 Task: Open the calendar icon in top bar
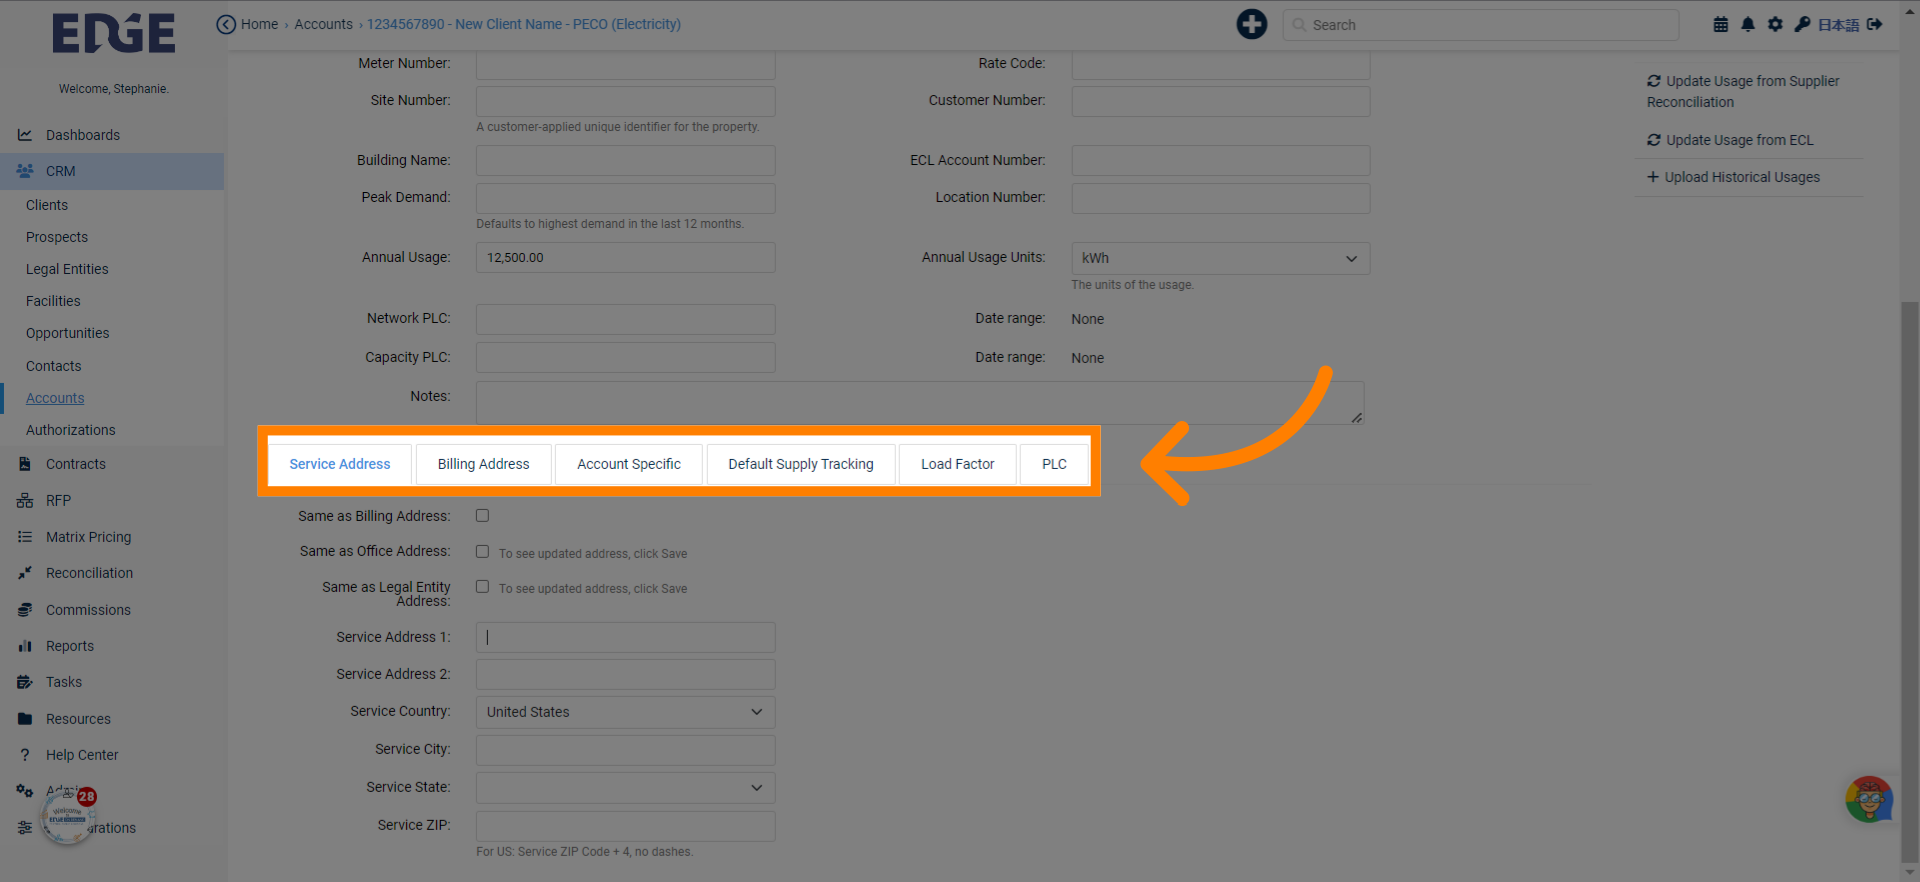1720,24
